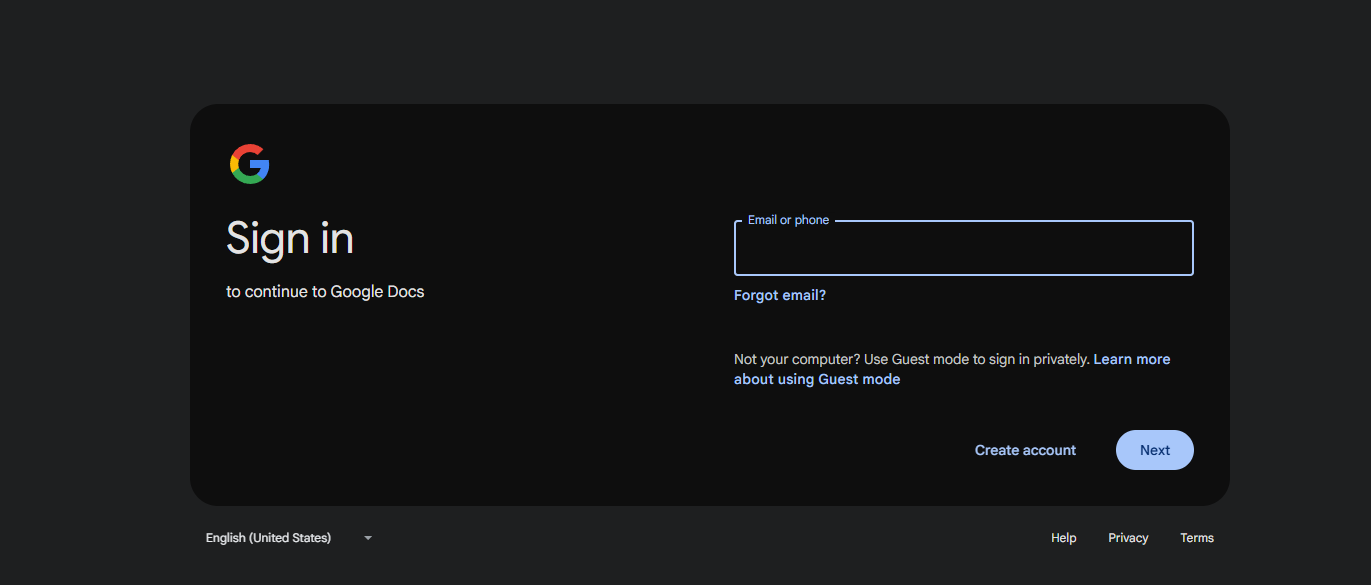Click the left edge of the email field

[x=745, y=249]
